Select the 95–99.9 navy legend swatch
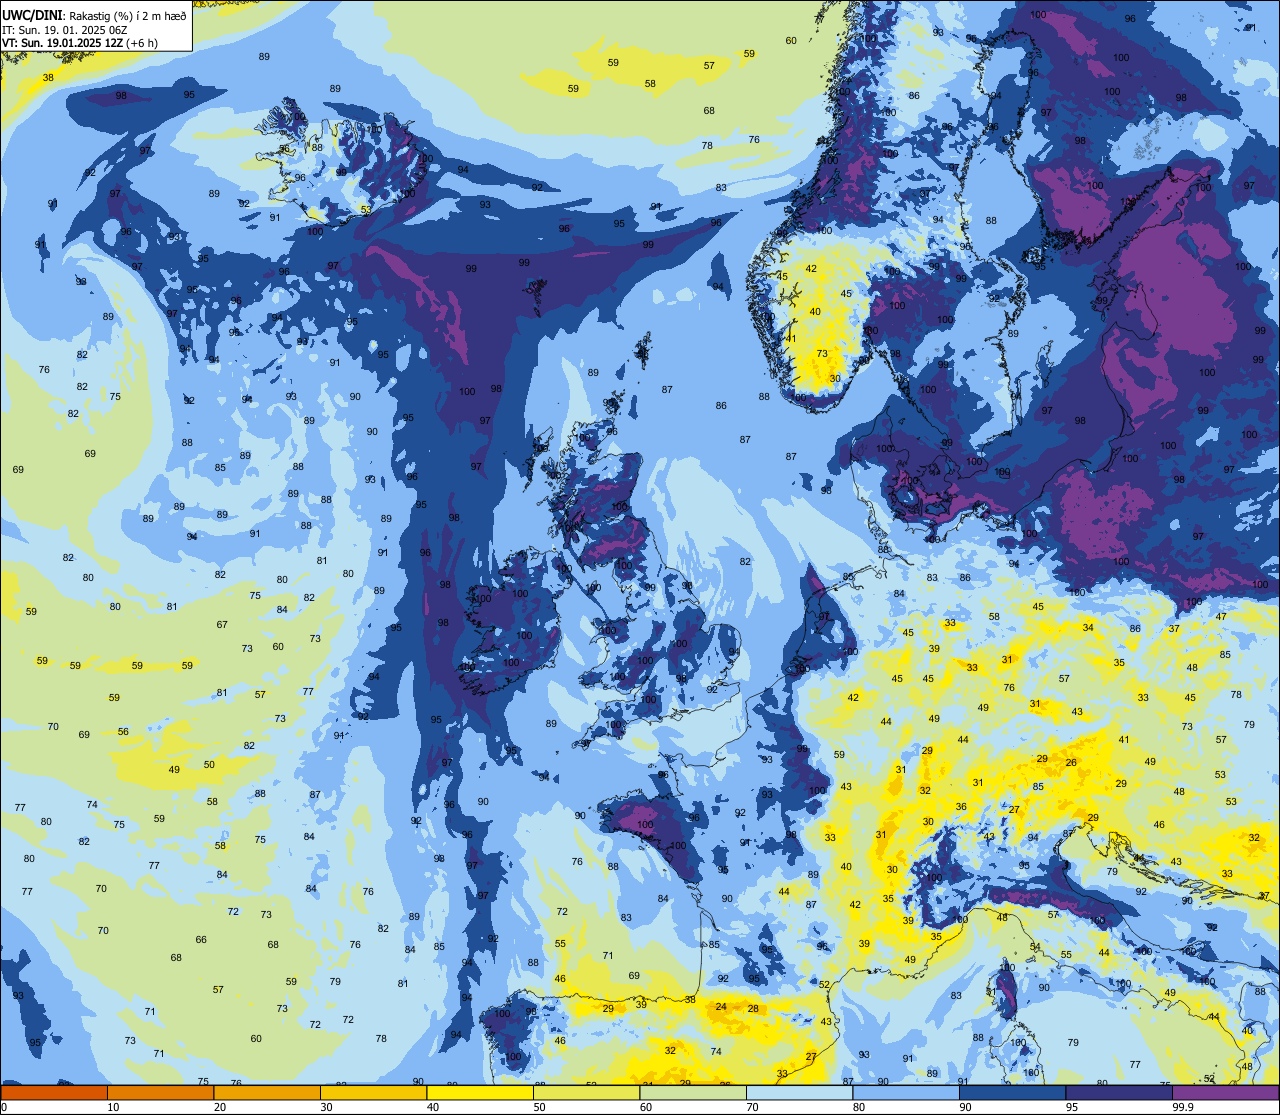Viewport: 1280px width, 1115px height. tap(1119, 1092)
